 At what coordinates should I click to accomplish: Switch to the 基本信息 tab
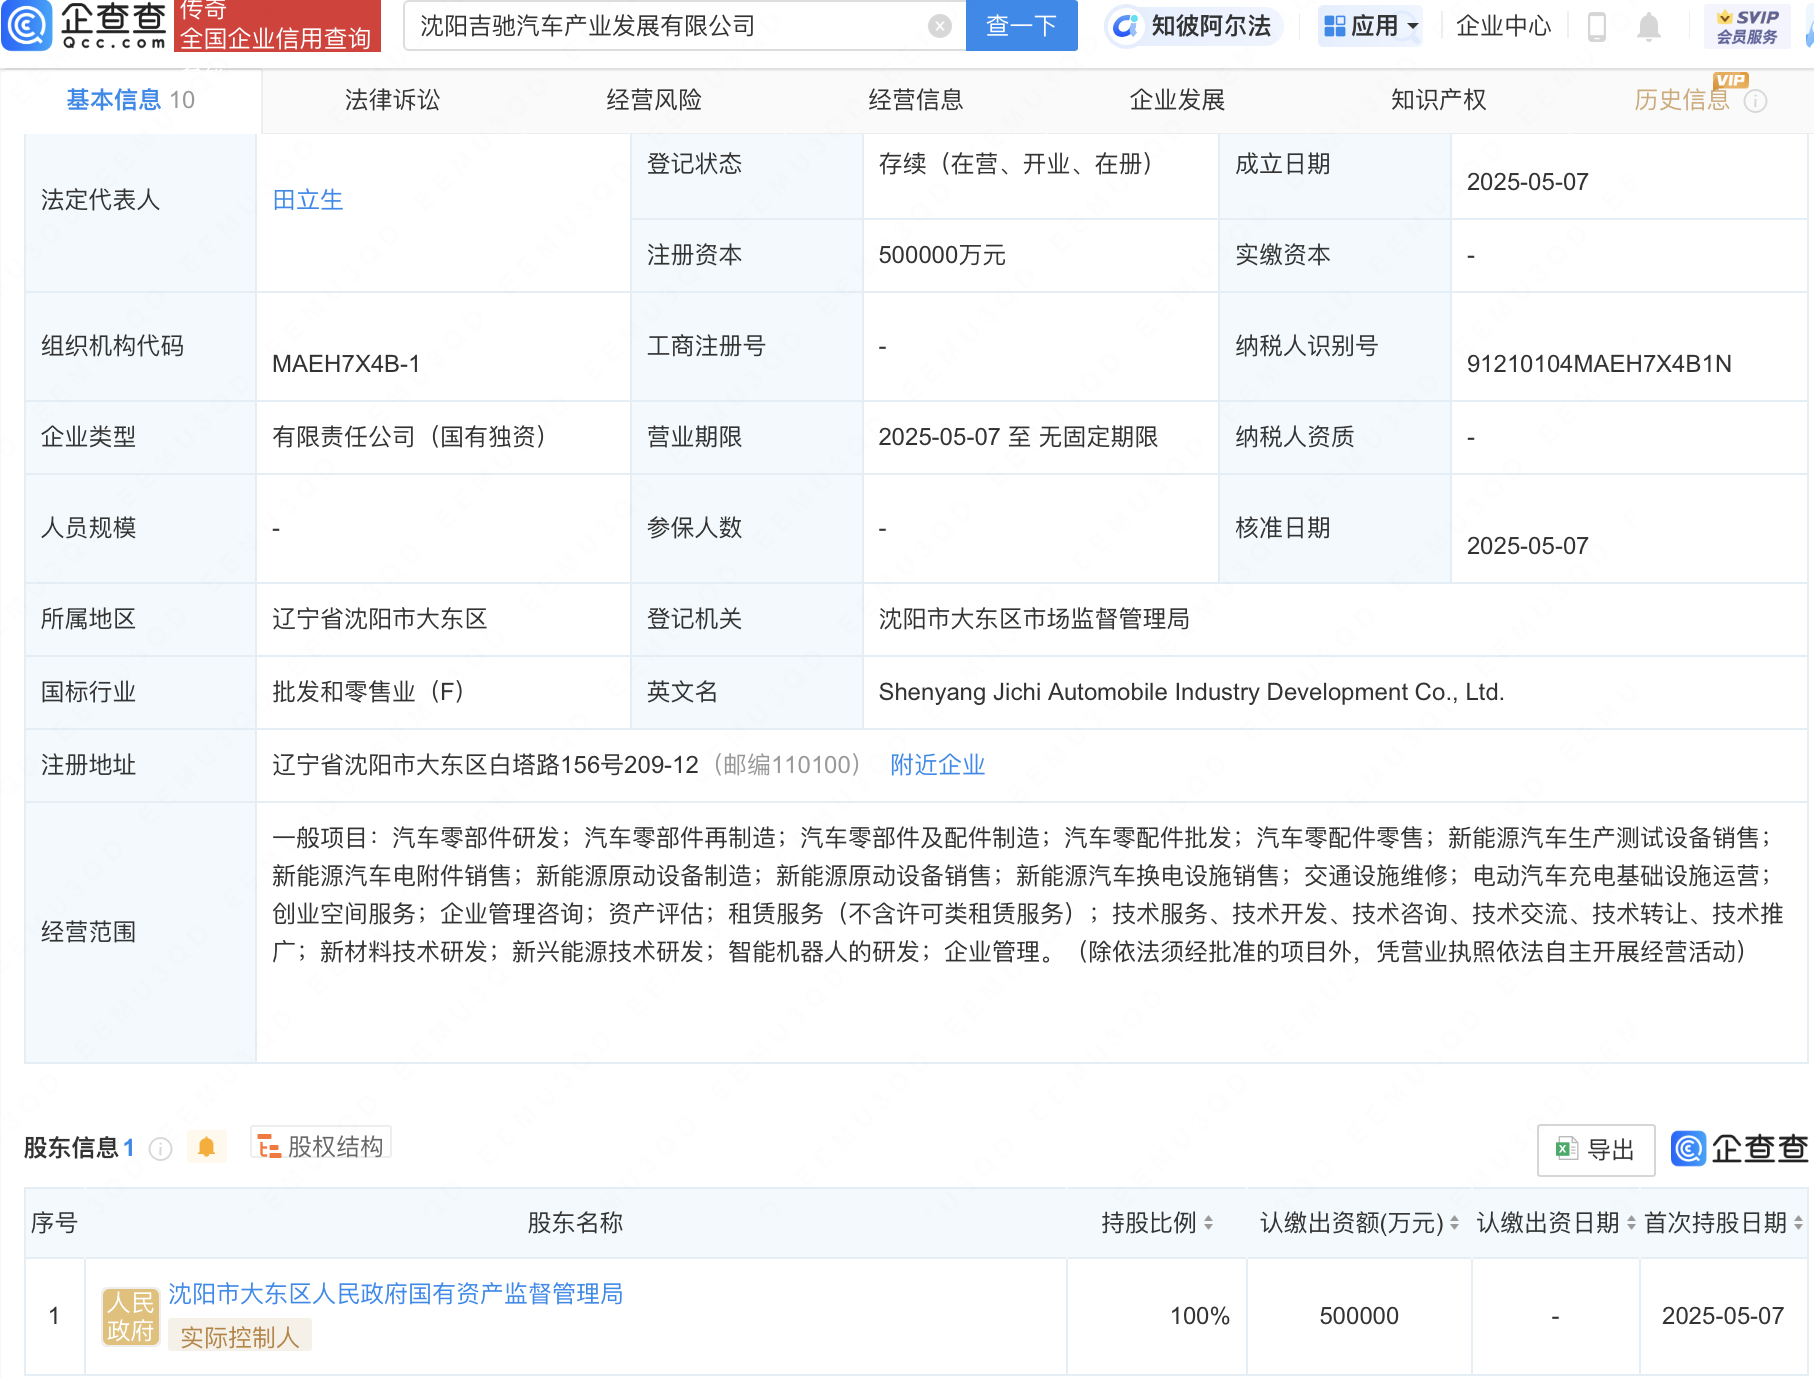click(130, 100)
